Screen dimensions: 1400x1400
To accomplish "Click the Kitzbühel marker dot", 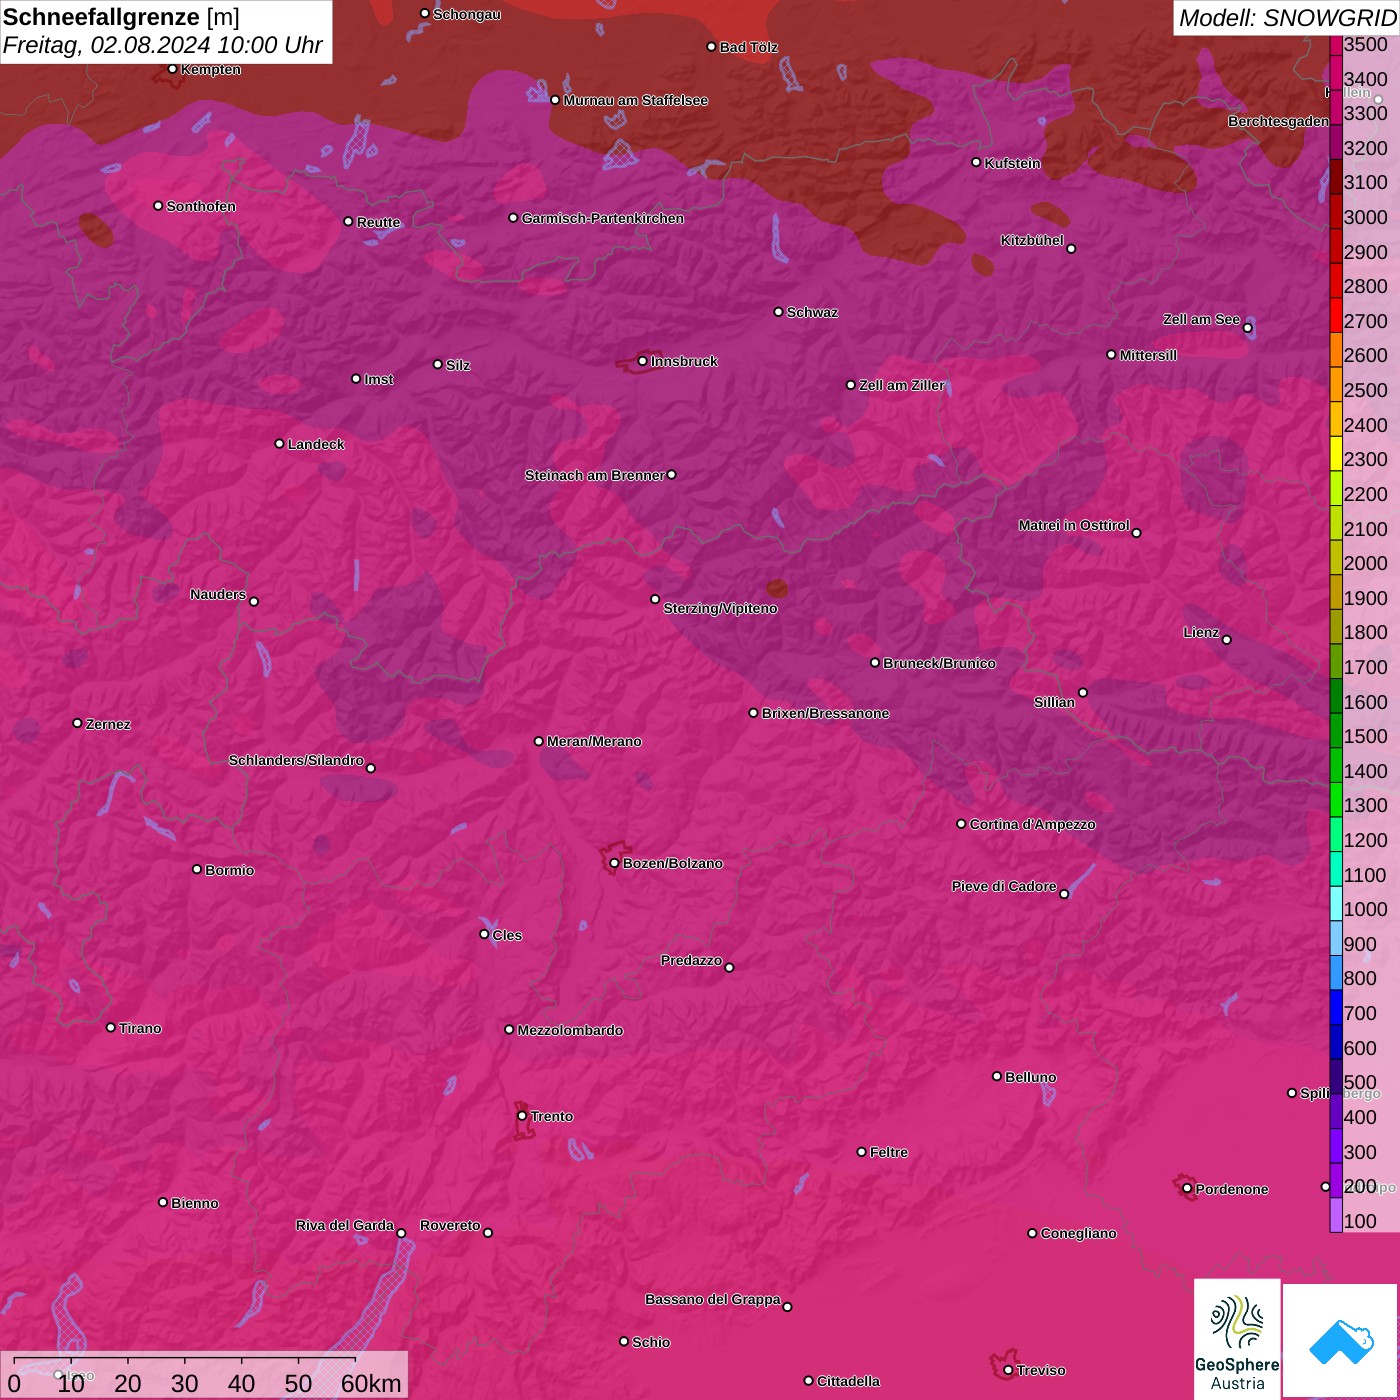I will coord(1071,249).
